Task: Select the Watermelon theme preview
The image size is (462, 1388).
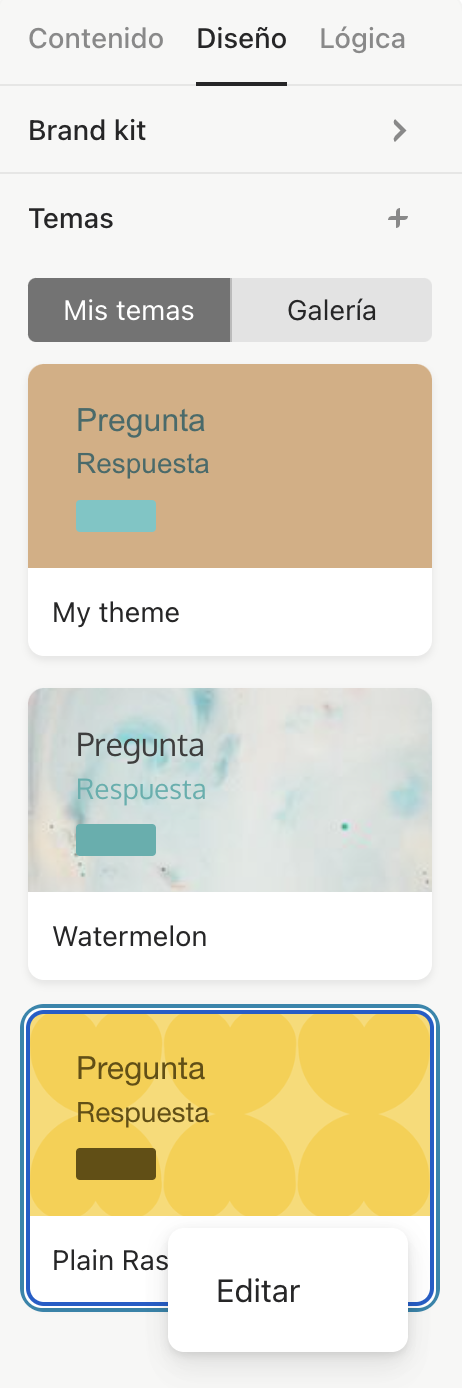Action: tap(230, 790)
